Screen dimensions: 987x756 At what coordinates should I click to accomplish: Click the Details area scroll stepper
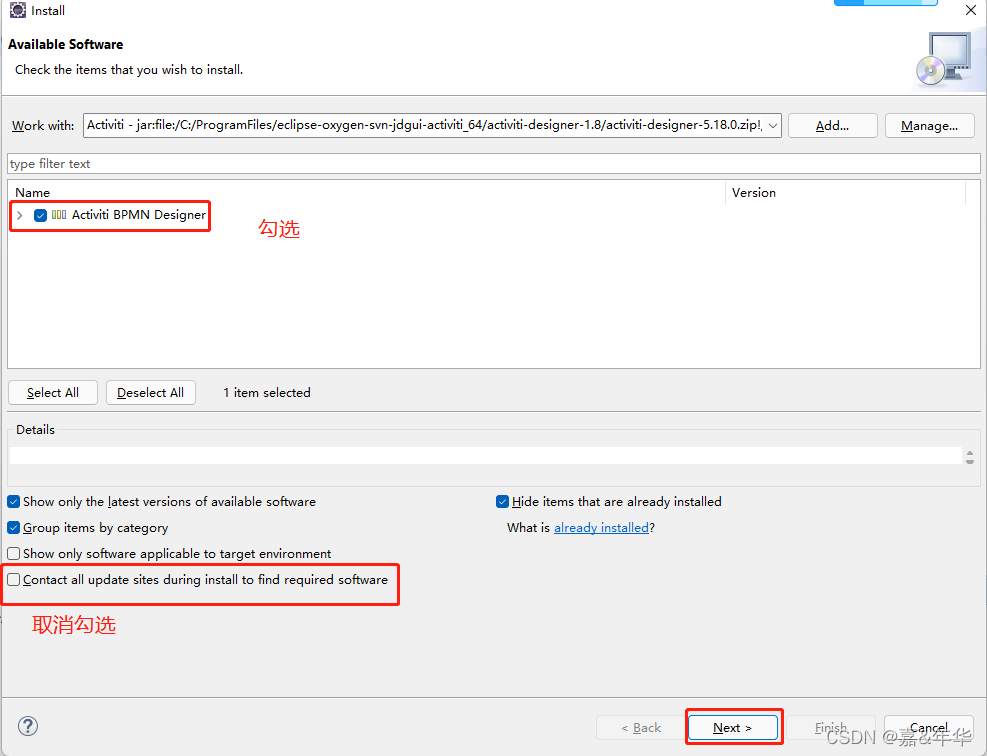point(969,456)
